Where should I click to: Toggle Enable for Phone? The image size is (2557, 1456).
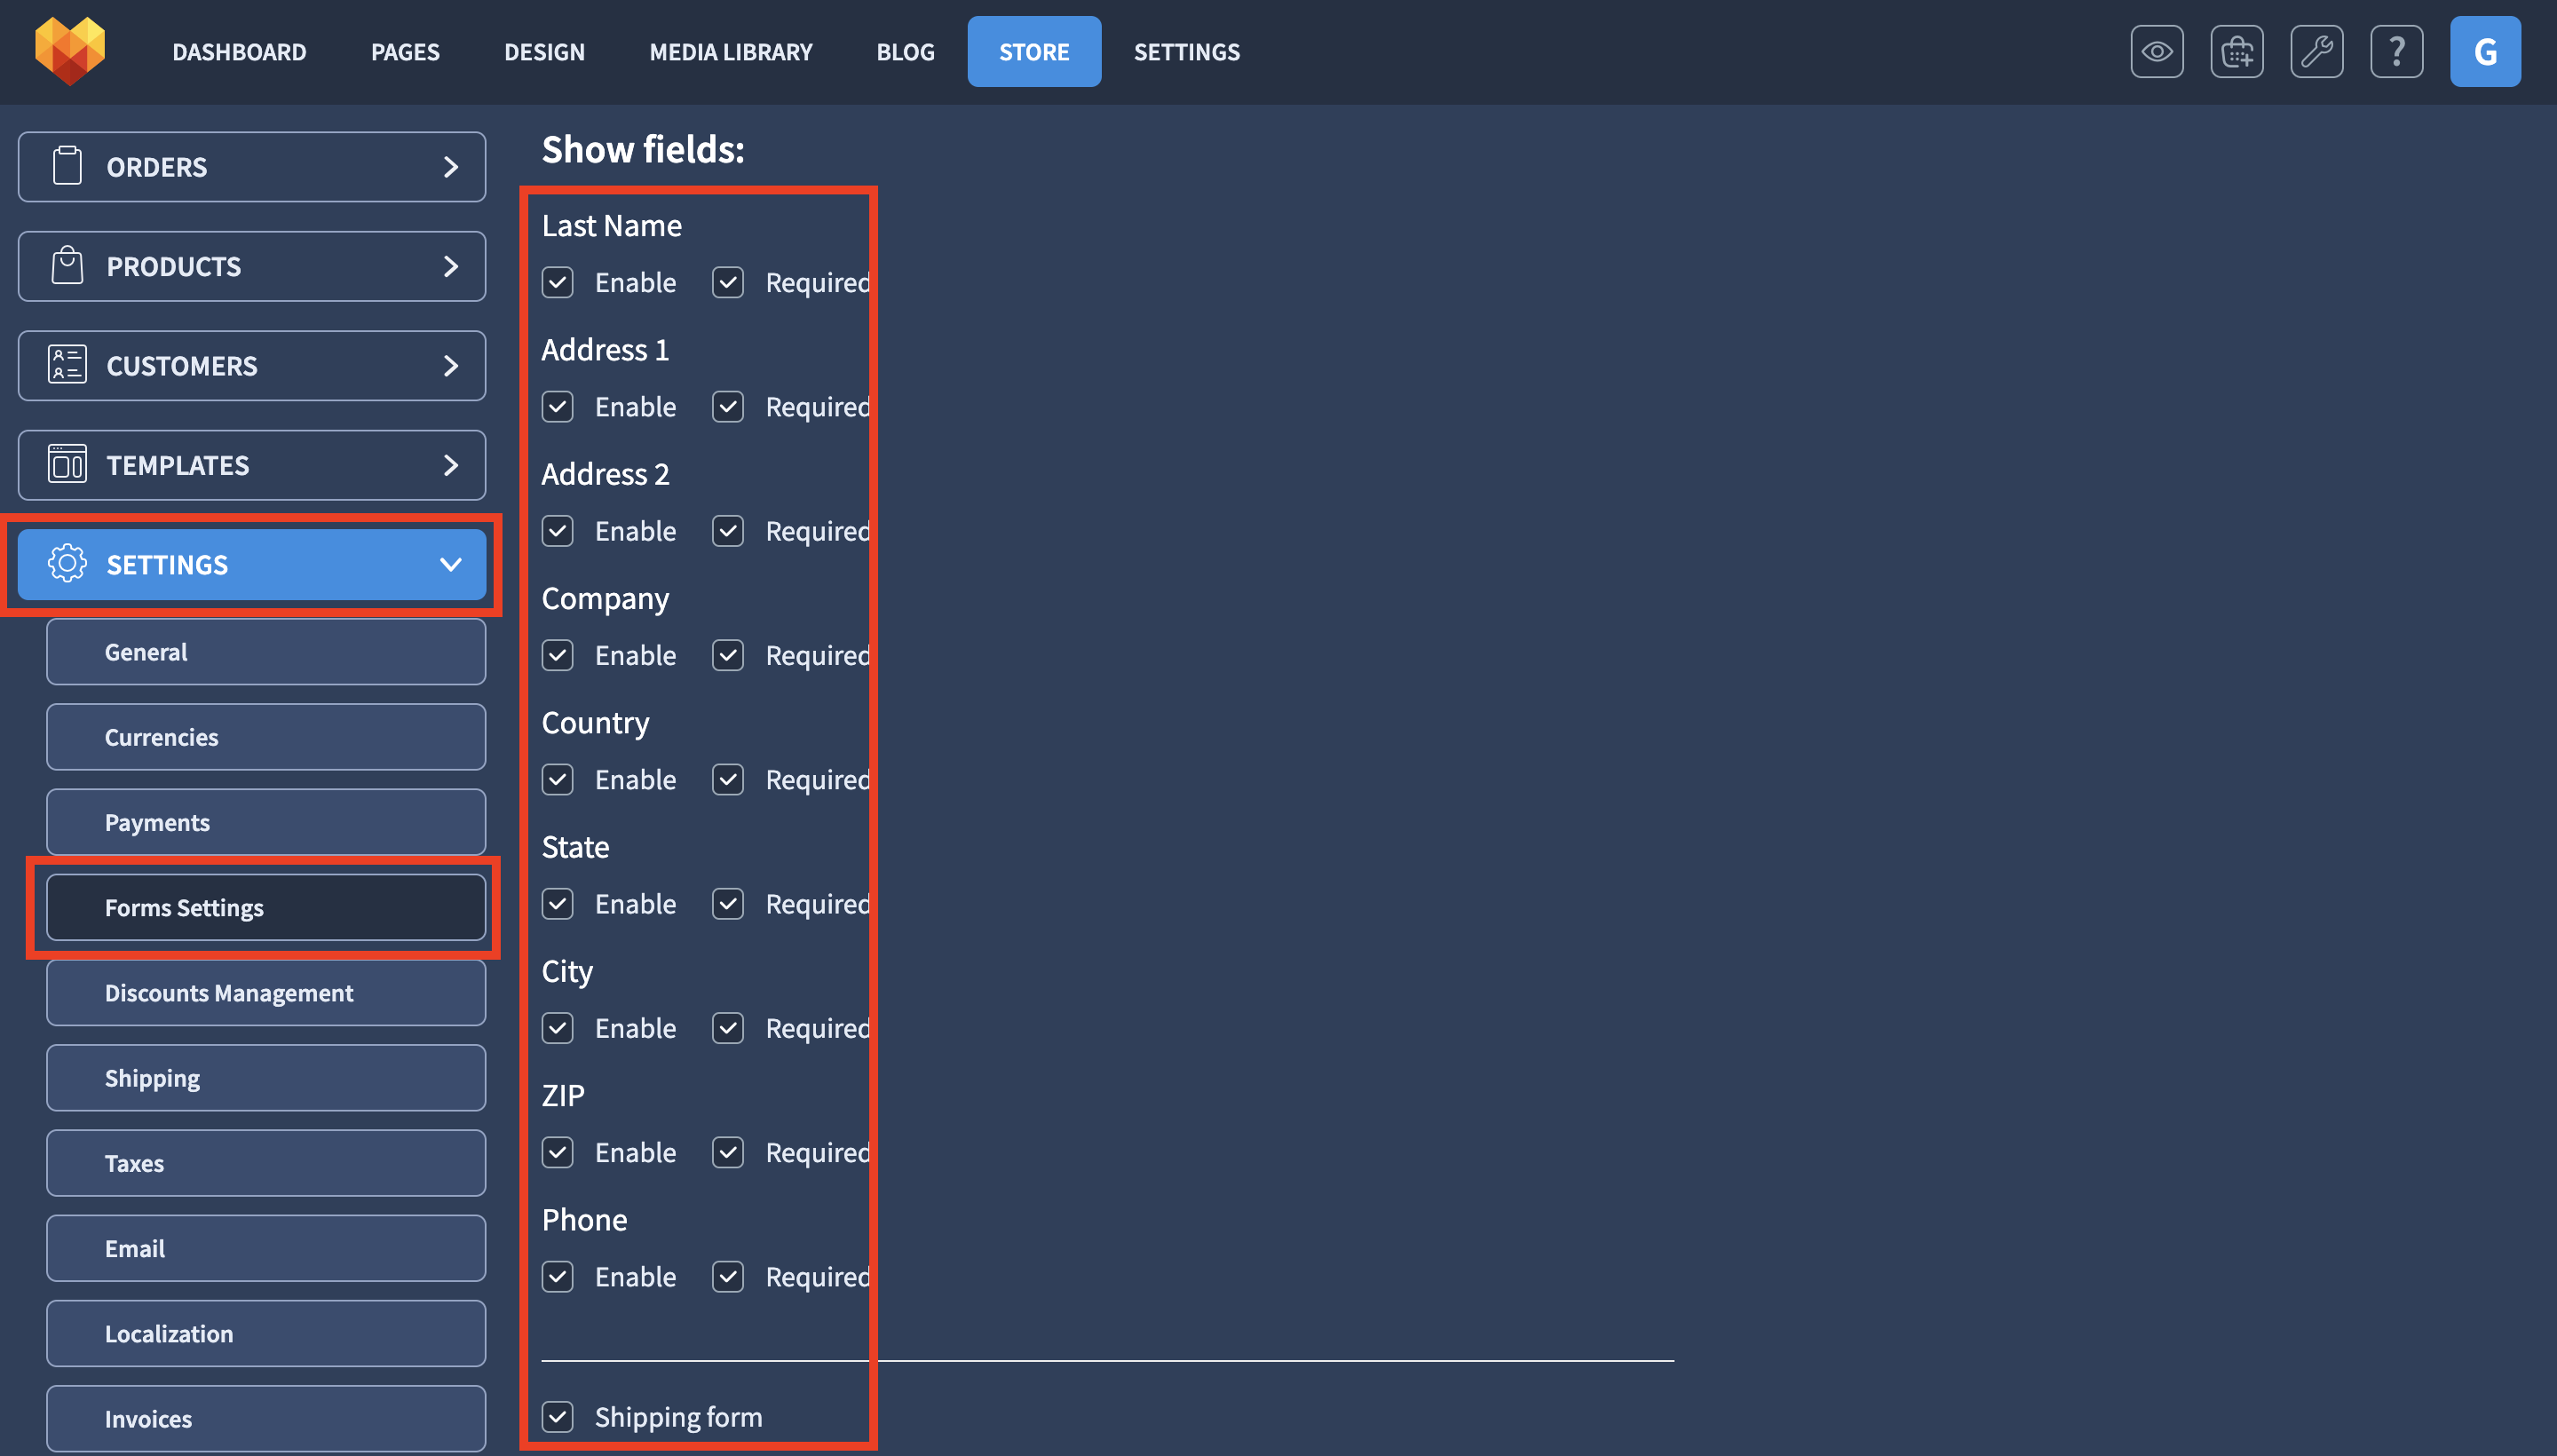tap(558, 1276)
